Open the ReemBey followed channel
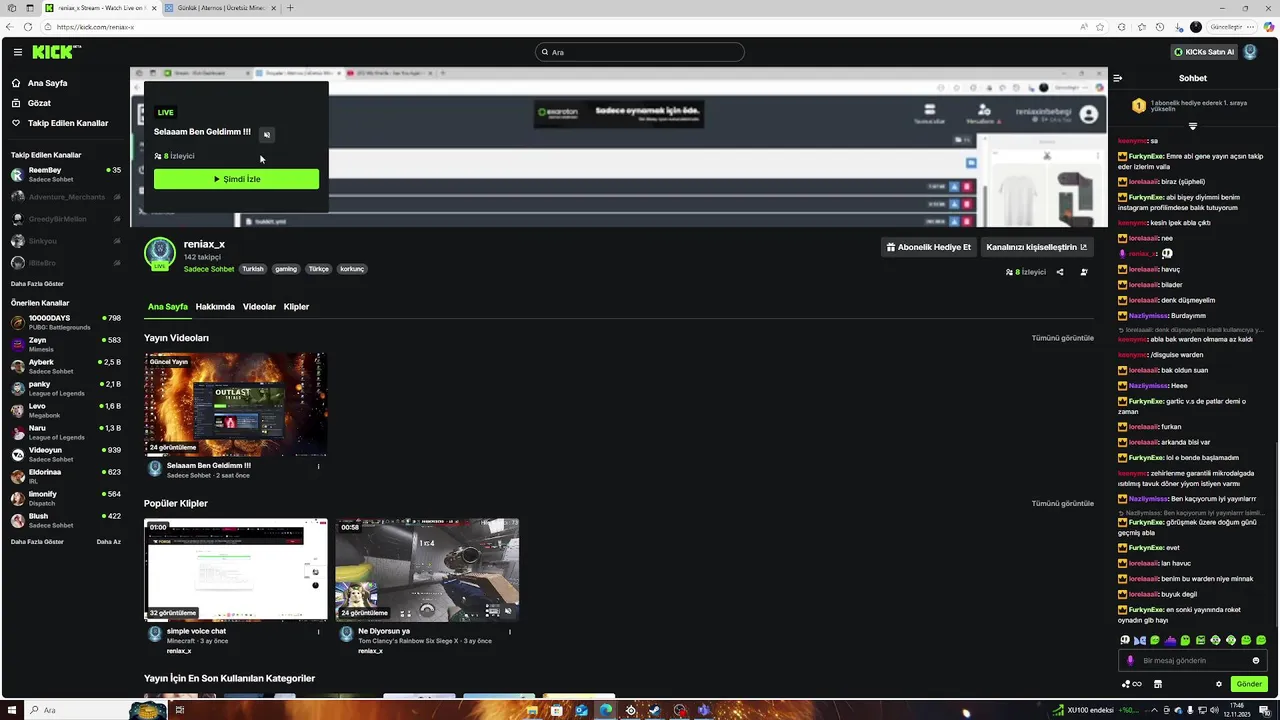This screenshot has width=1280, height=720. pyautogui.click(x=66, y=174)
